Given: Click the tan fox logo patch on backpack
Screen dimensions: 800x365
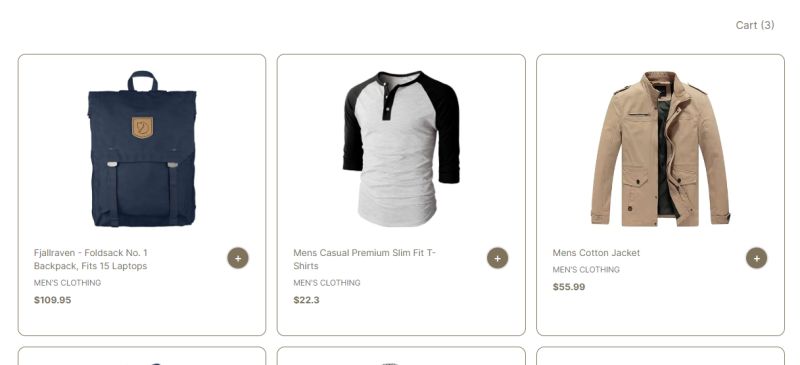Looking at the screenshot, I should pyautogui.click(x=142, y=127).
